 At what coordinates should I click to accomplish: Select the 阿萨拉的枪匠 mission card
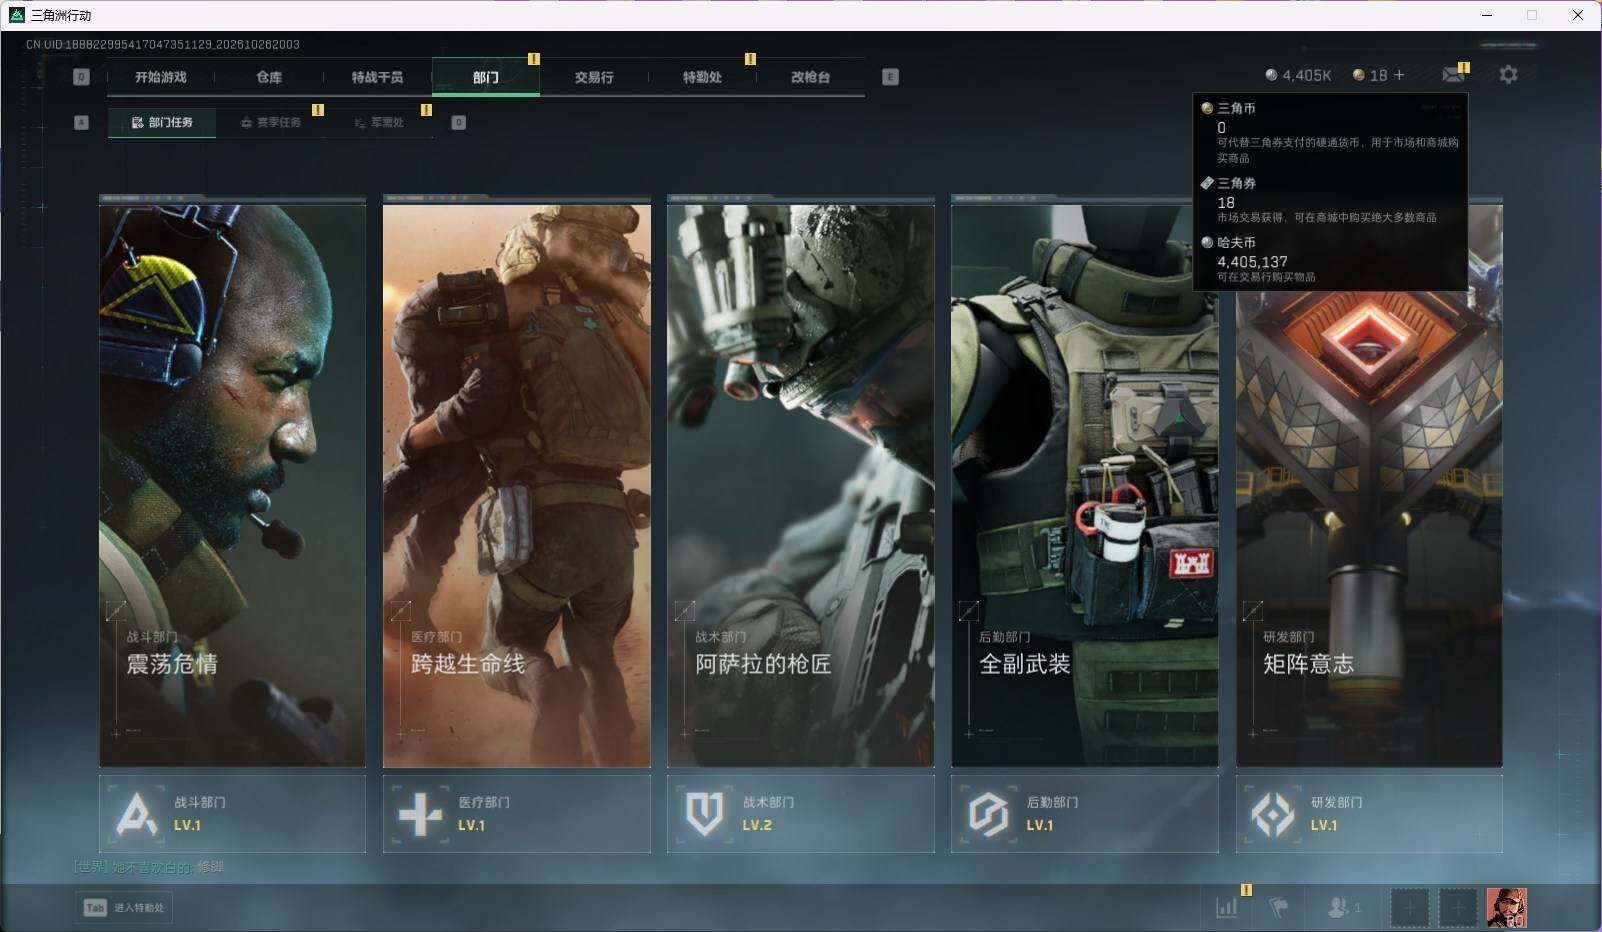[801, 484]
